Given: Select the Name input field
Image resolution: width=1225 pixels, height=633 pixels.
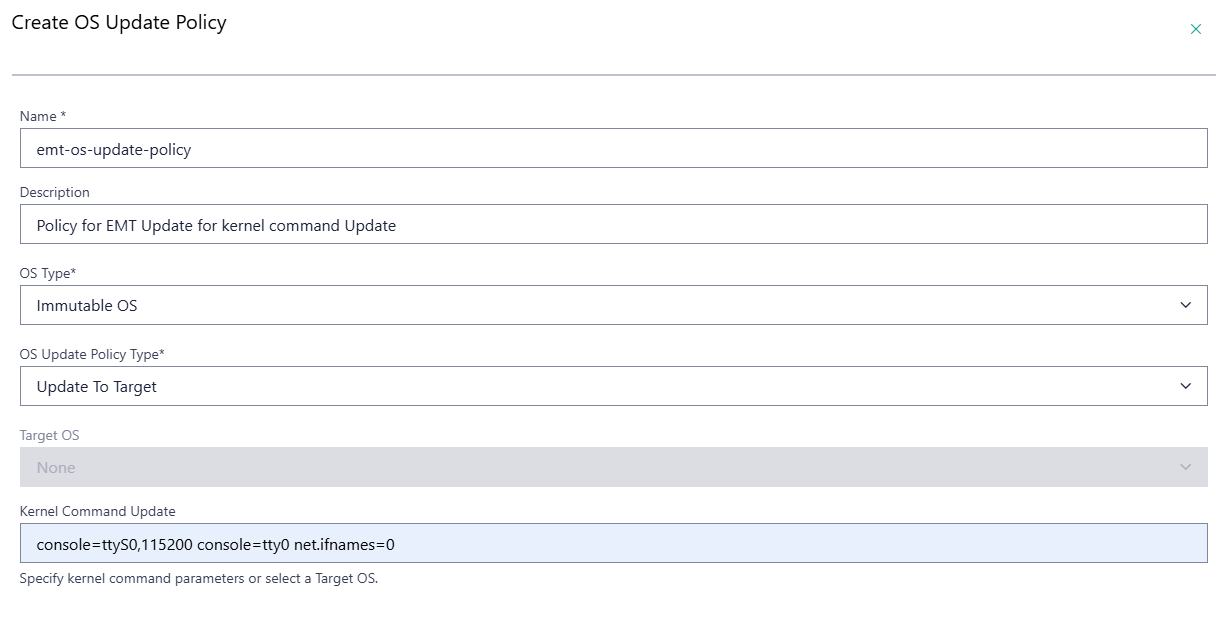Looking at the screenshot, I should pyautogui.click(x=612, y=147).
